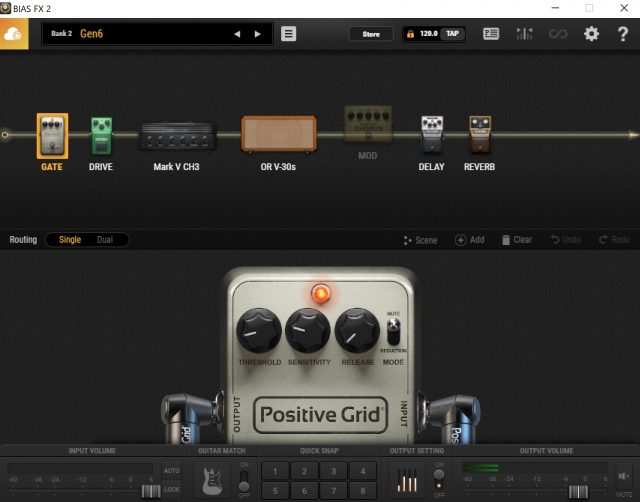Mute output with speaker icon
Image resolution: width=640 pixels, height=502 pixels.
623,476
